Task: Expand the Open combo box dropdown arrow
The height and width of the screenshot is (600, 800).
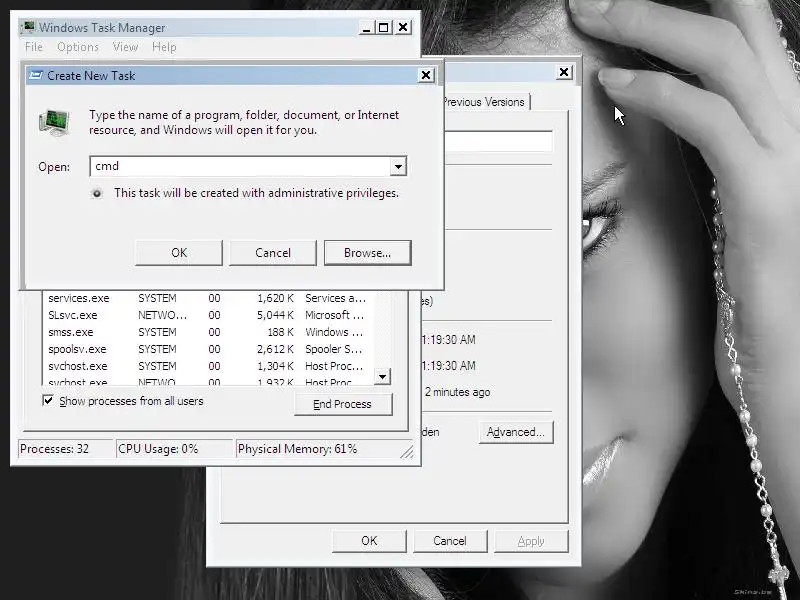Action: click(x=398, y=166)
